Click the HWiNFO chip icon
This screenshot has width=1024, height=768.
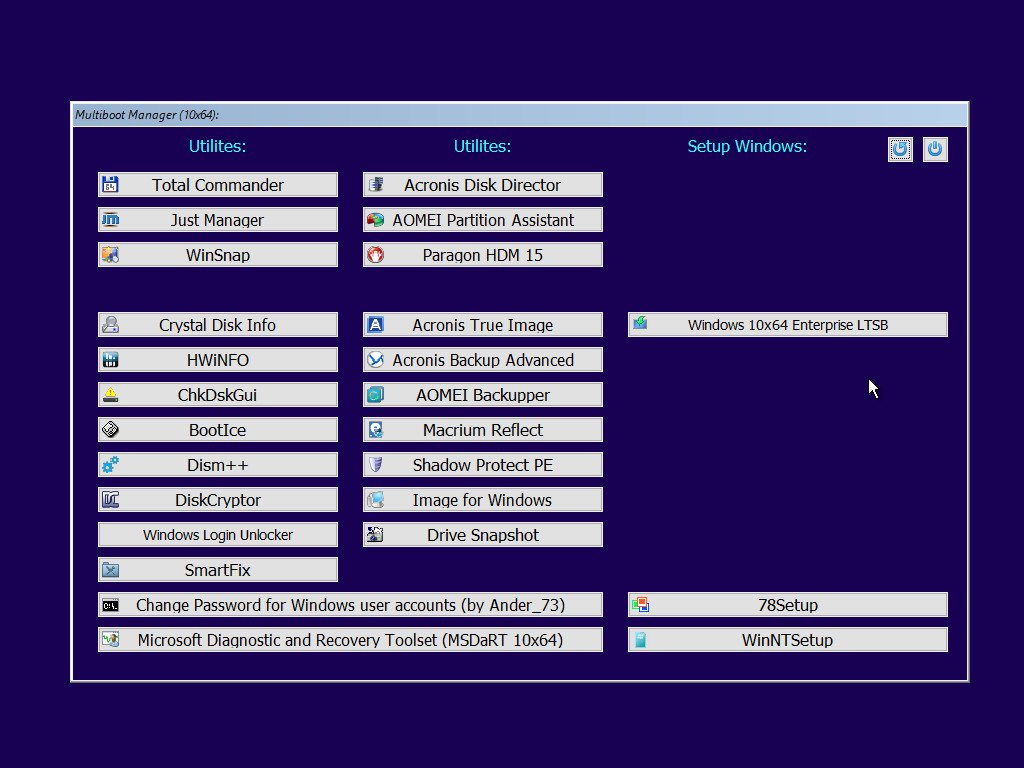[110, 360]
